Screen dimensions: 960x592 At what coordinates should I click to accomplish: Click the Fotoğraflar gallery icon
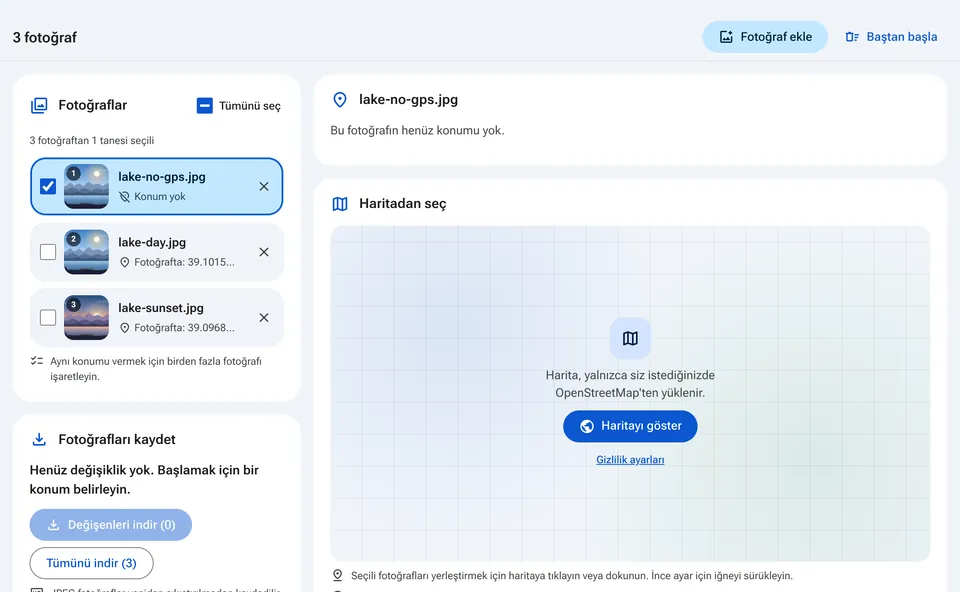[39, 105]
